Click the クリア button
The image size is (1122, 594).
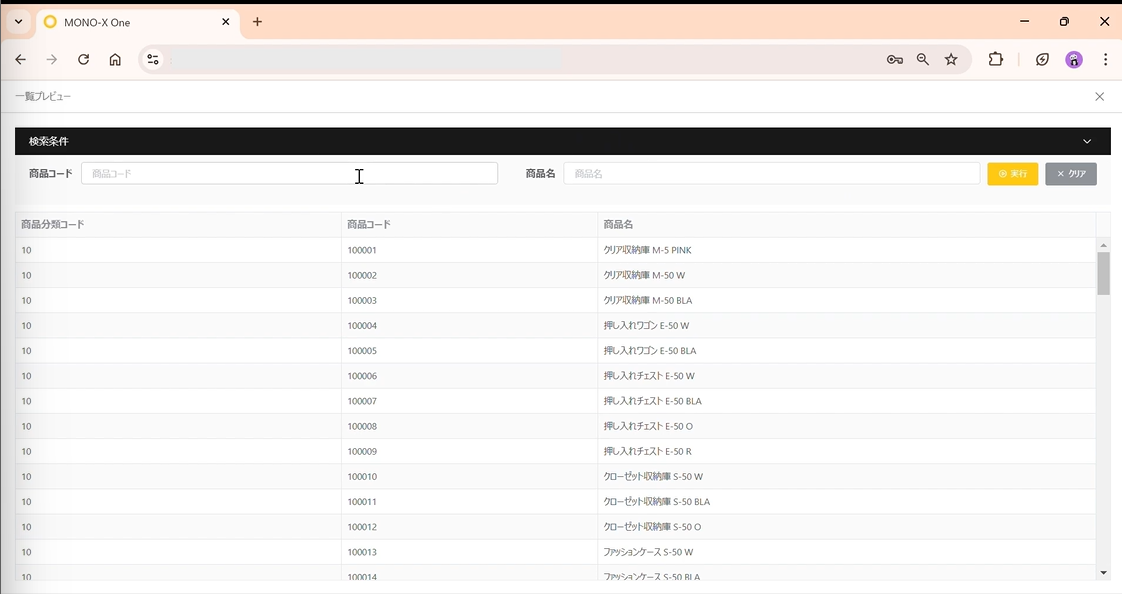coord(1071,174)
